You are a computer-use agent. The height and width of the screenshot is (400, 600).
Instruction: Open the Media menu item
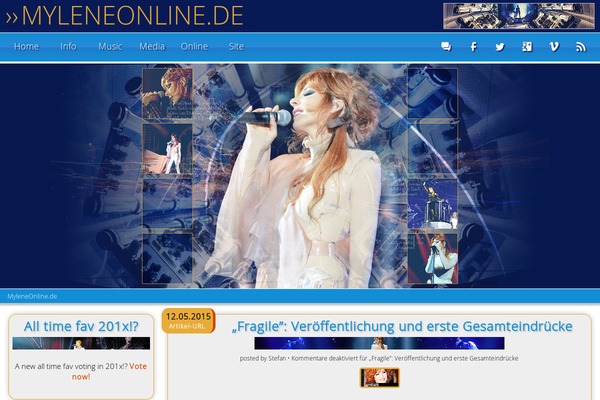pos(152,46)
